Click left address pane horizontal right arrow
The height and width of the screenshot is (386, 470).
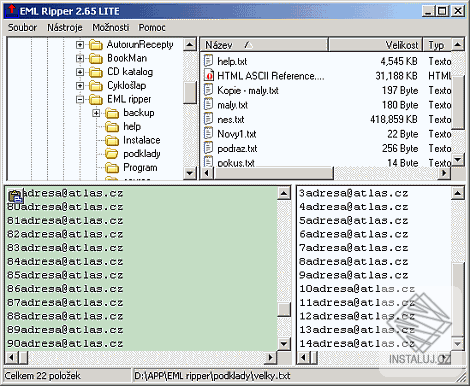(270, 358)
